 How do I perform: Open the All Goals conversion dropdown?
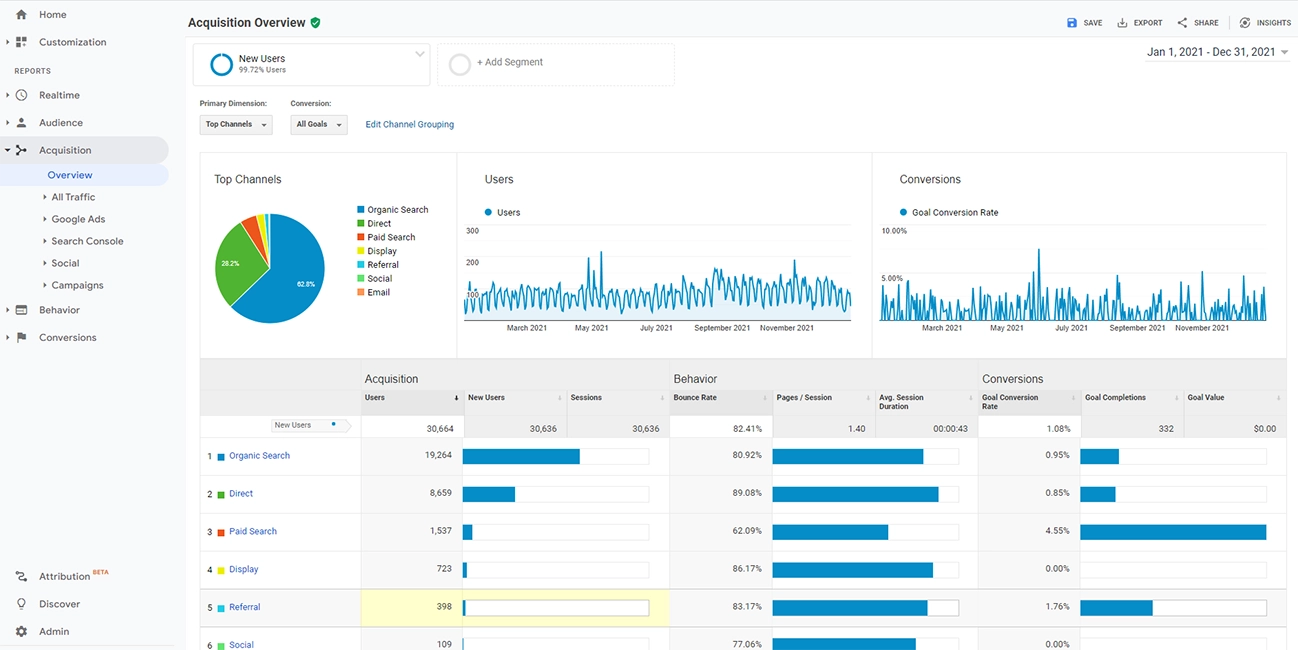point(319,125)
